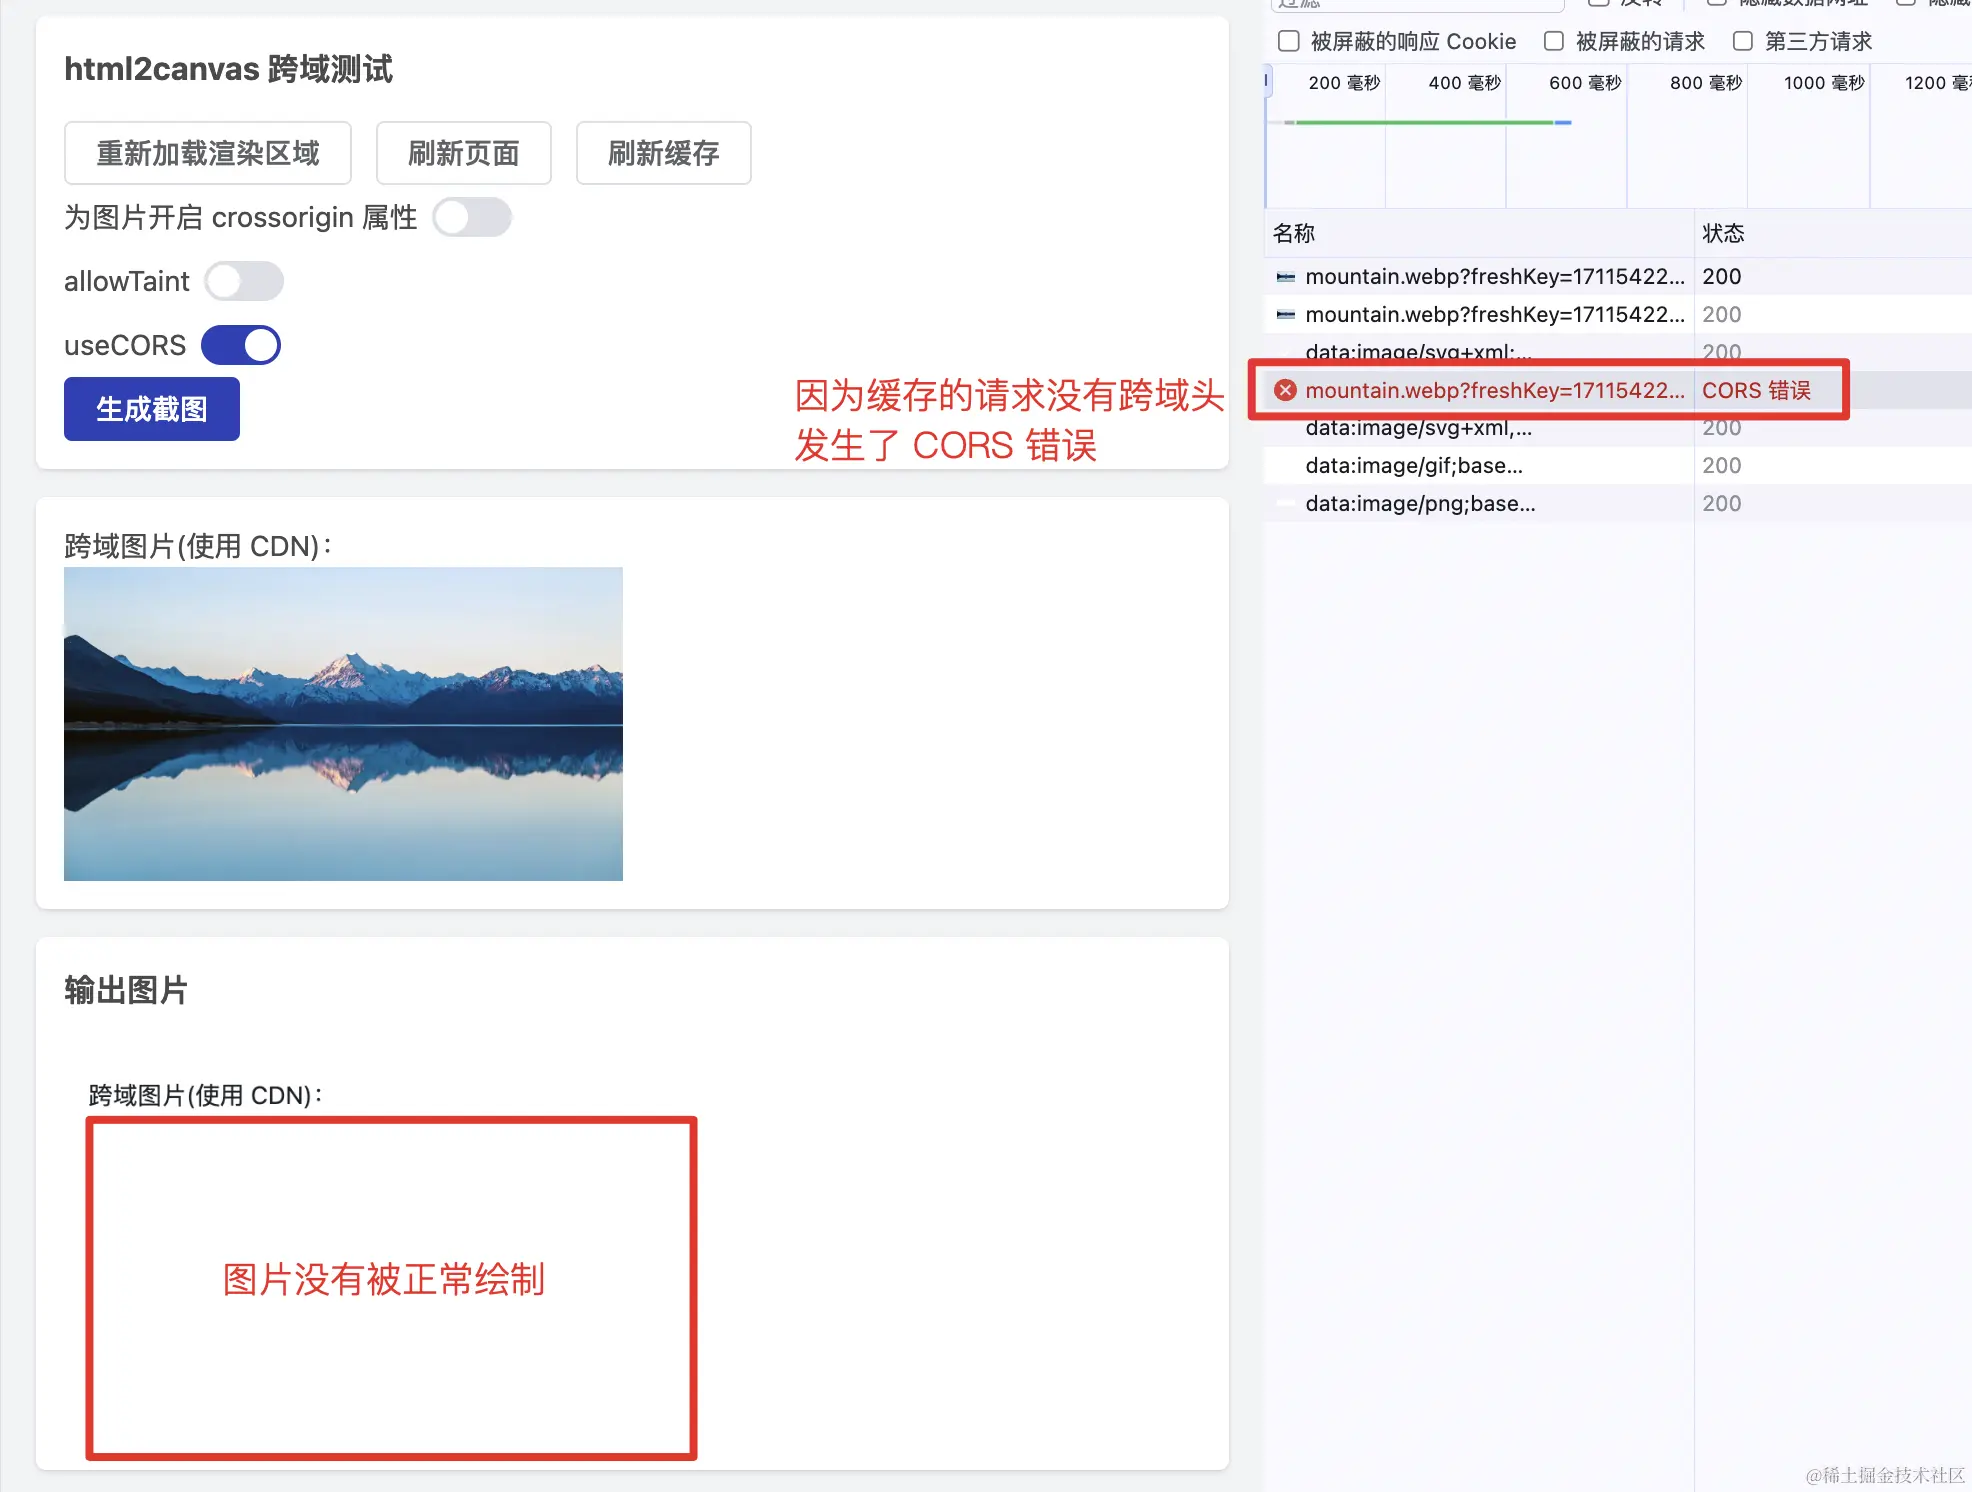This screenshot has height=1492, width=1972.
Task: Click the red error icon on the CORS failed request
Action: (1285, 390)
